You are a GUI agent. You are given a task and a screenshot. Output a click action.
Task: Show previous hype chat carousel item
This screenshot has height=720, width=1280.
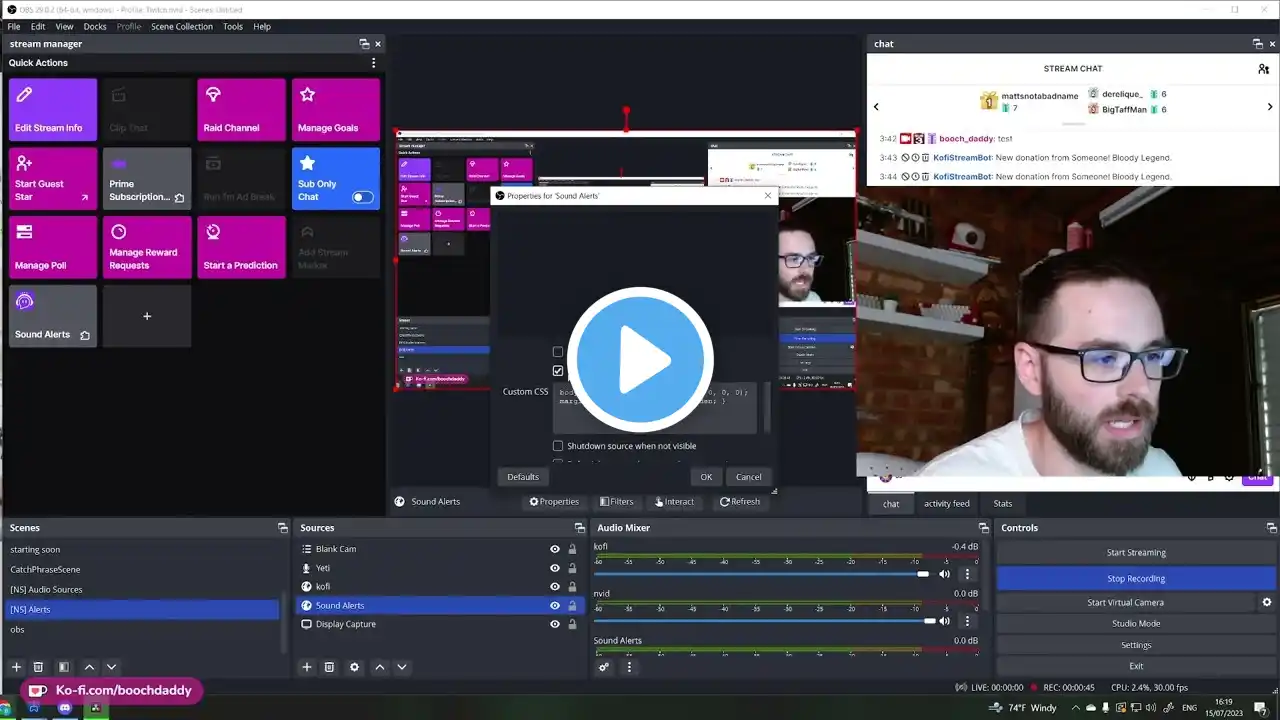pyautogui.click(x=876, y=107)
